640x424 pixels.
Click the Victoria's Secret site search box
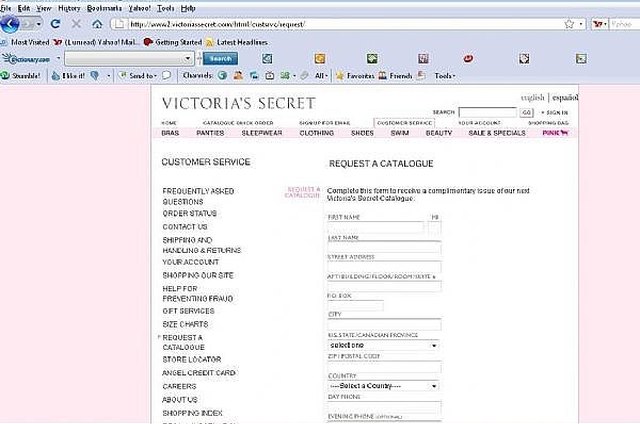(488, 112)
